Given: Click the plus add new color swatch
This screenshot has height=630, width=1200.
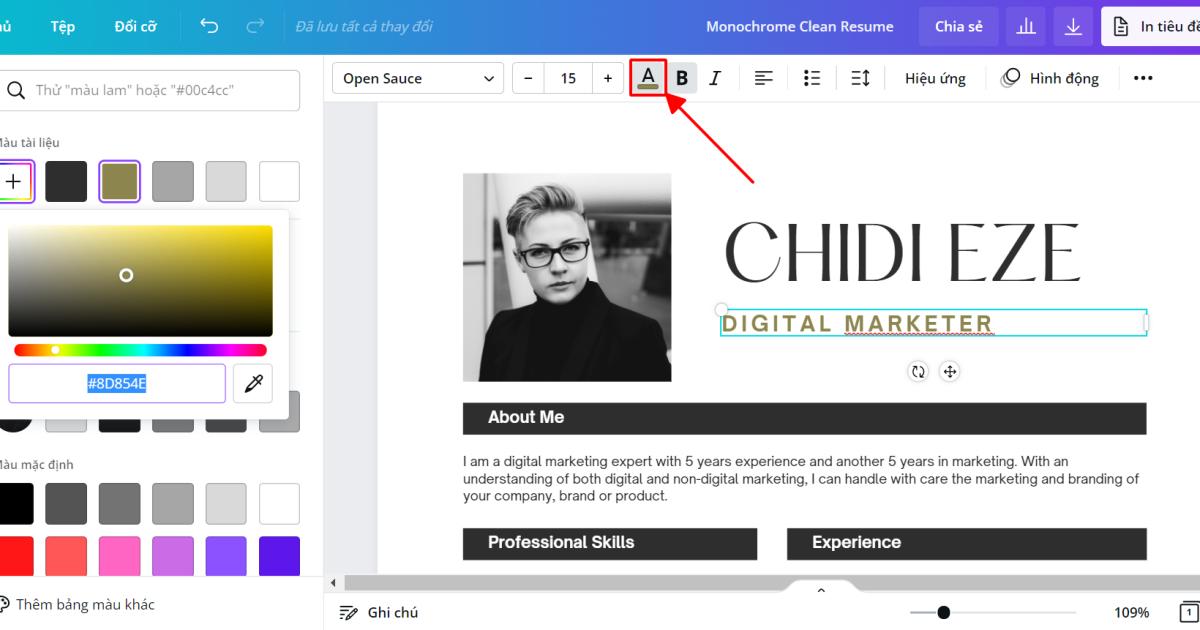Looking at the screenshot, I should [x=14, y=182].
